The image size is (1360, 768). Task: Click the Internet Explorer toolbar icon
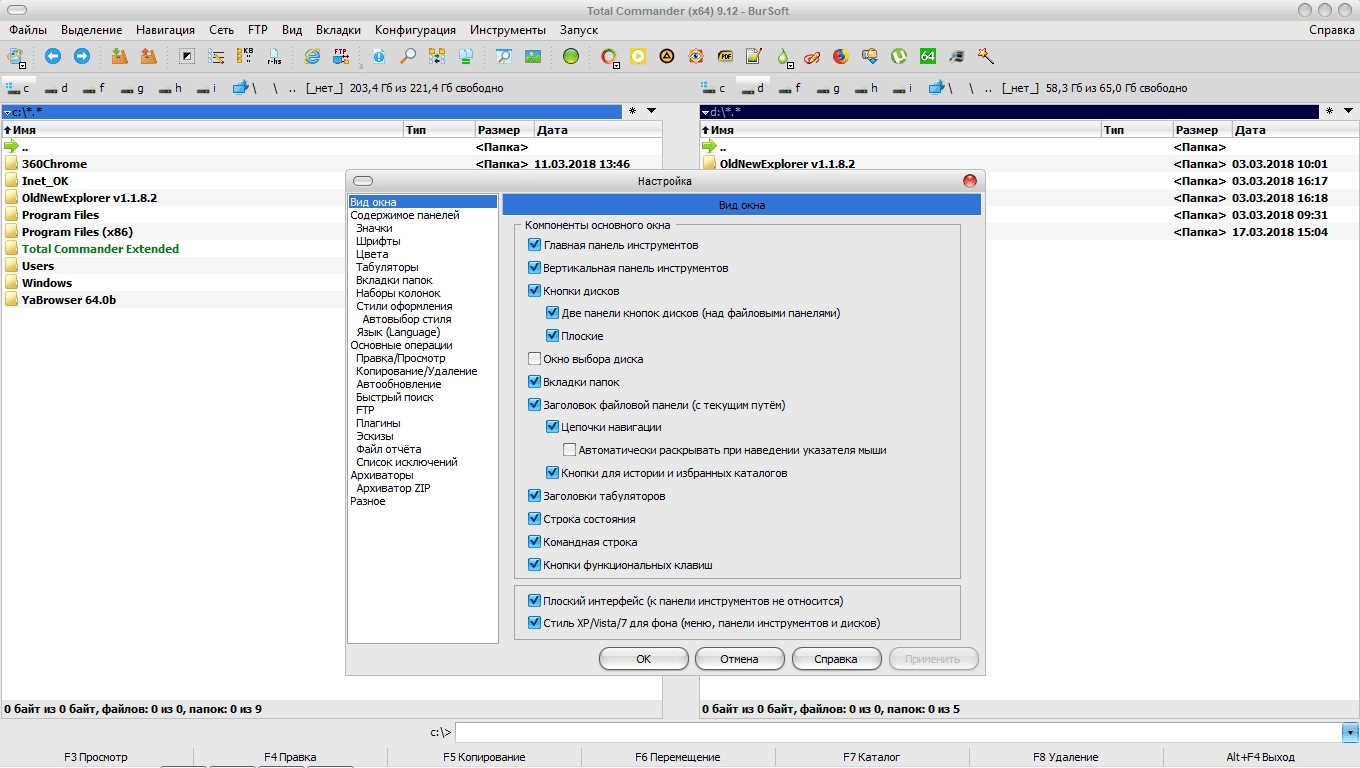coord(313,56)
